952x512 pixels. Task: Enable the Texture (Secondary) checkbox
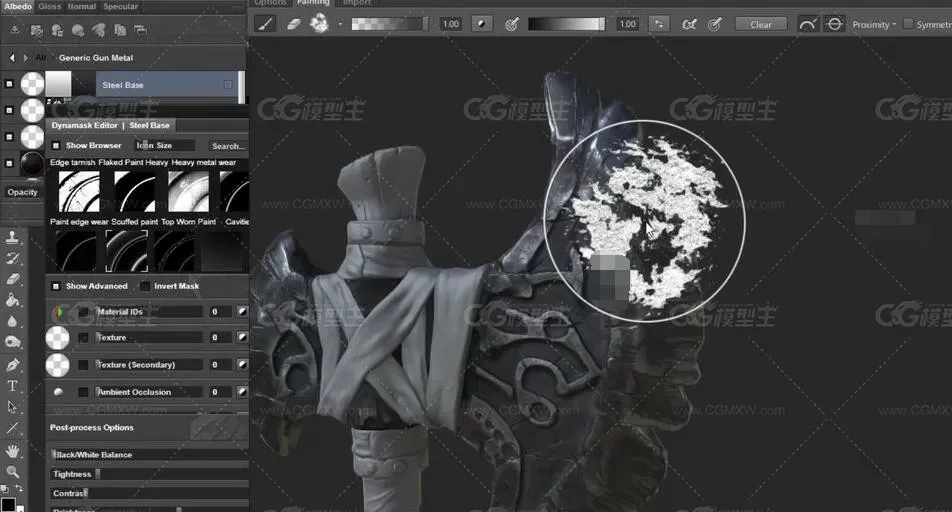click(x=83, y=365)
